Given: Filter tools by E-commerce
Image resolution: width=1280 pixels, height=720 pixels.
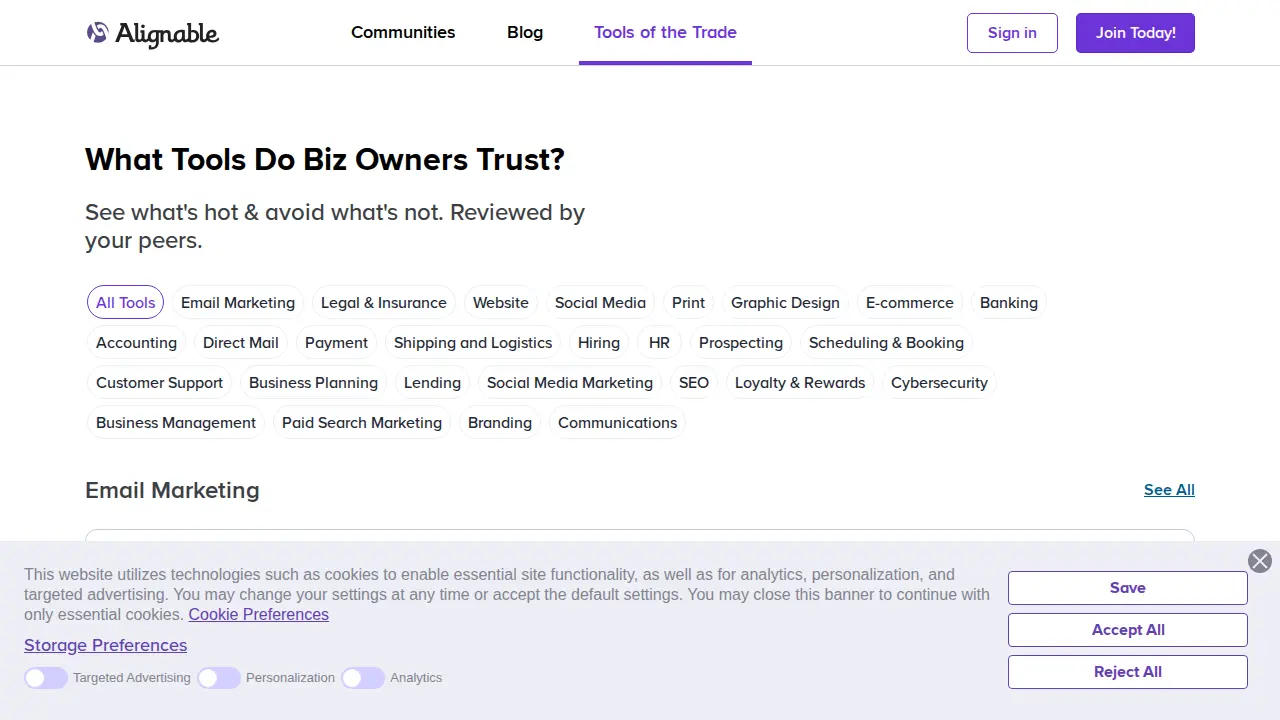Looking at the screenshot, I should point(910,302).
